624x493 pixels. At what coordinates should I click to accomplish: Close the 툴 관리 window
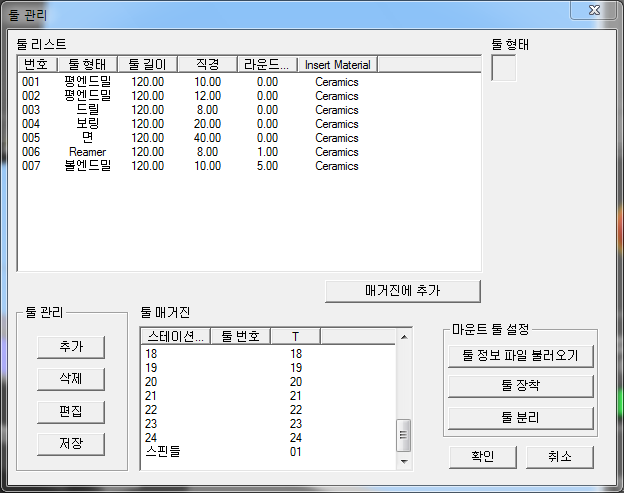point(594,10)
